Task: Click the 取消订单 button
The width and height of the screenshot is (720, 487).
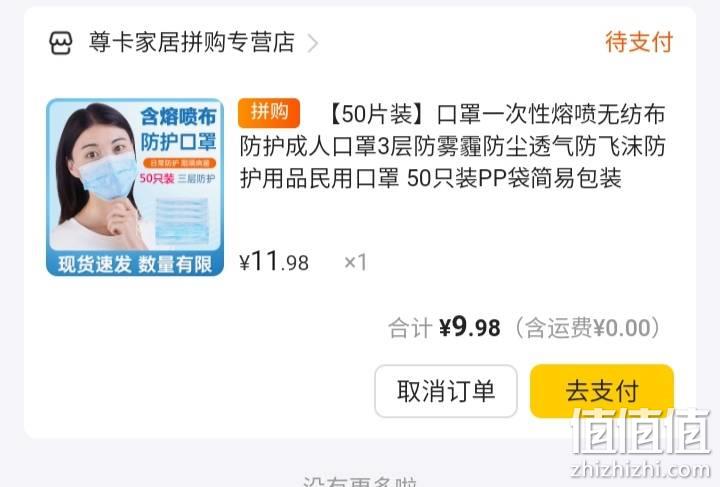Action: 446,391
